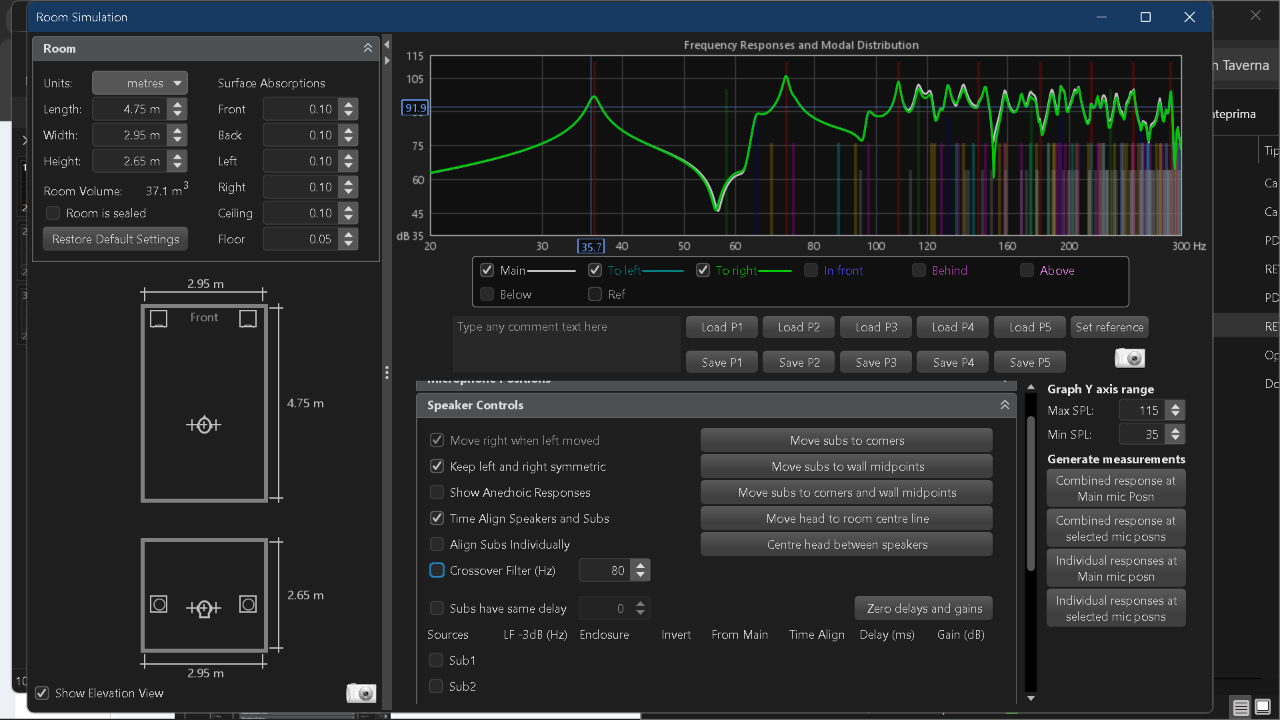The width and height of the screenshot is (1280, 720).
Task: Click the graph screenshot camera icon
Action: [1129, 358]
